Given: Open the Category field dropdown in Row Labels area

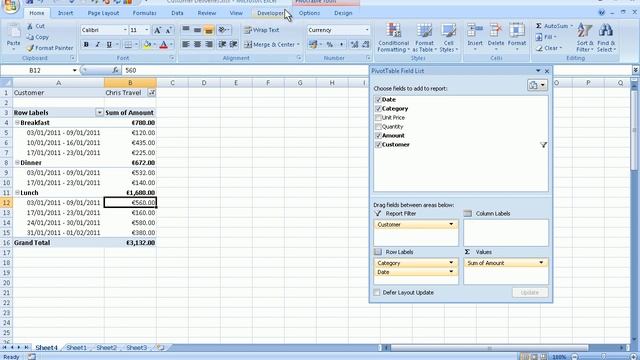Looking at the screenshot, I should (451, 263).
